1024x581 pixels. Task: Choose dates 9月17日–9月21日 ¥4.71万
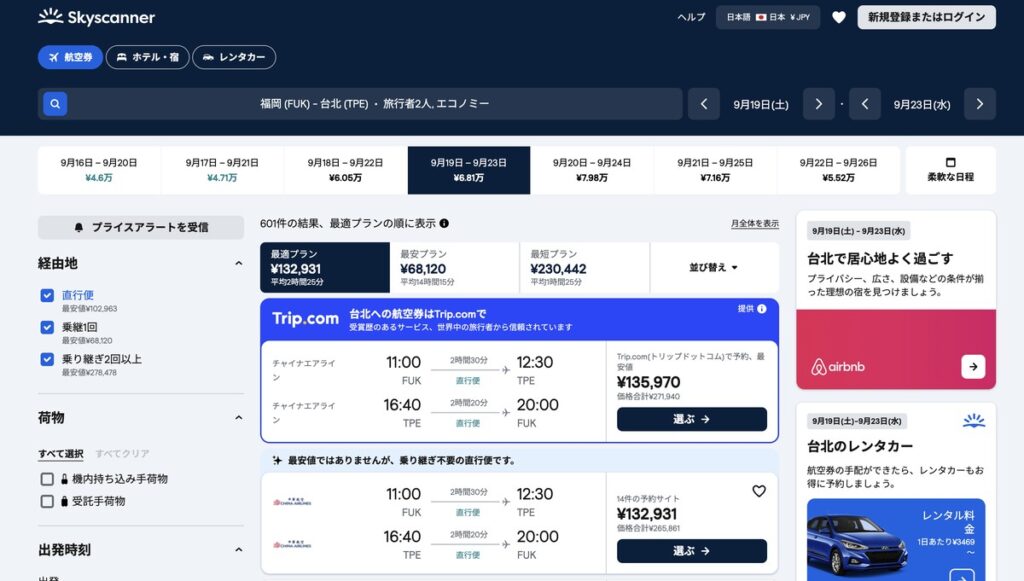click(x=222, y=170)
